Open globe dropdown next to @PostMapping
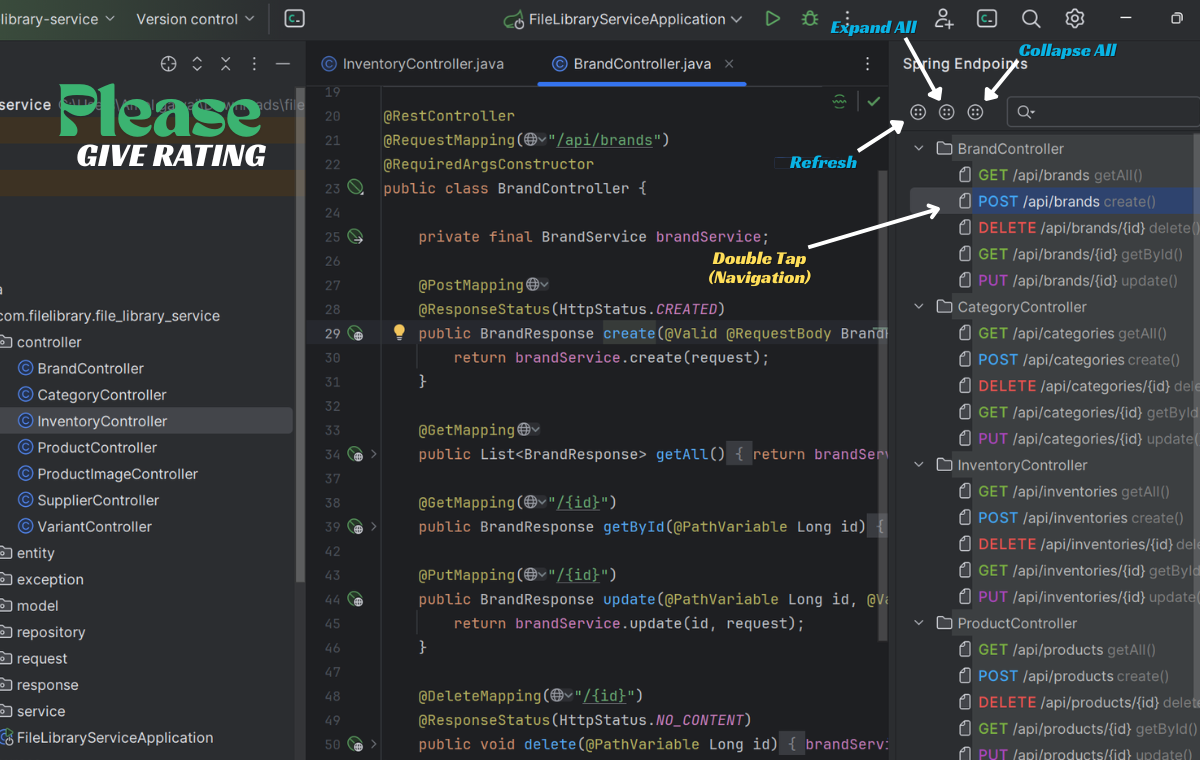This screenshot has height=760, width=1200. (x=538, y=285)
